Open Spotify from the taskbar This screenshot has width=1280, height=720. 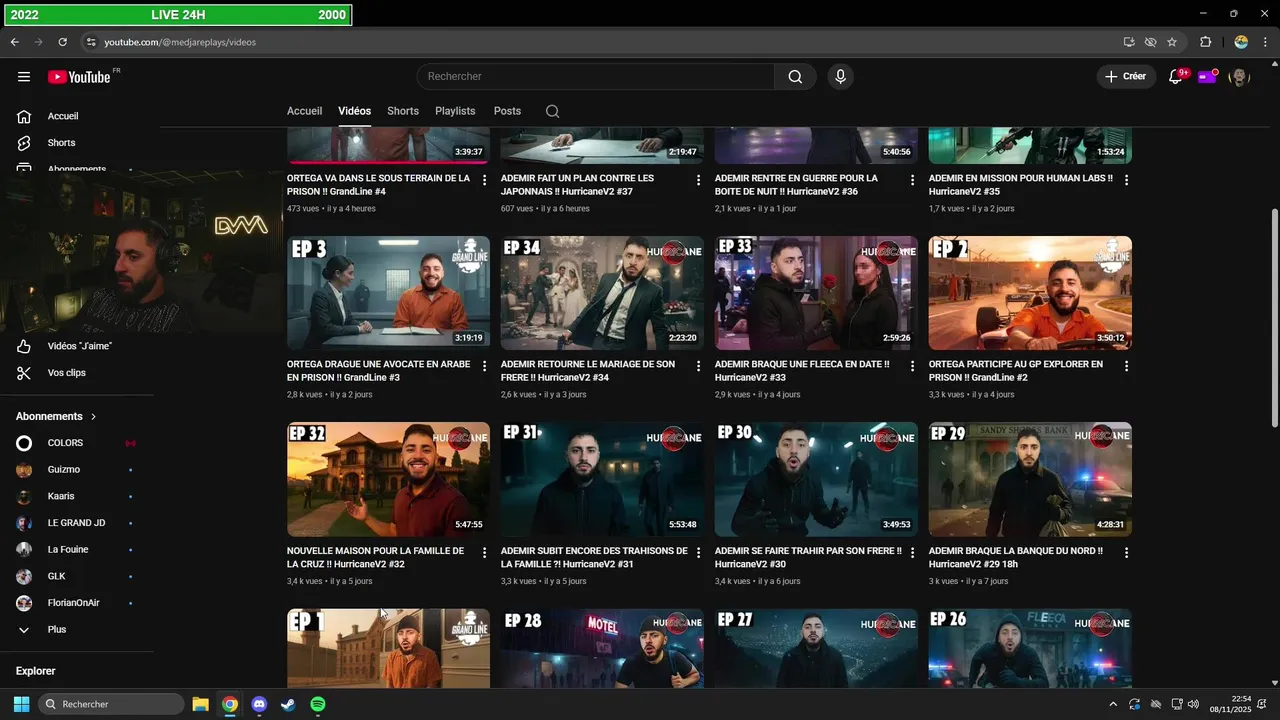coord(317,704)
